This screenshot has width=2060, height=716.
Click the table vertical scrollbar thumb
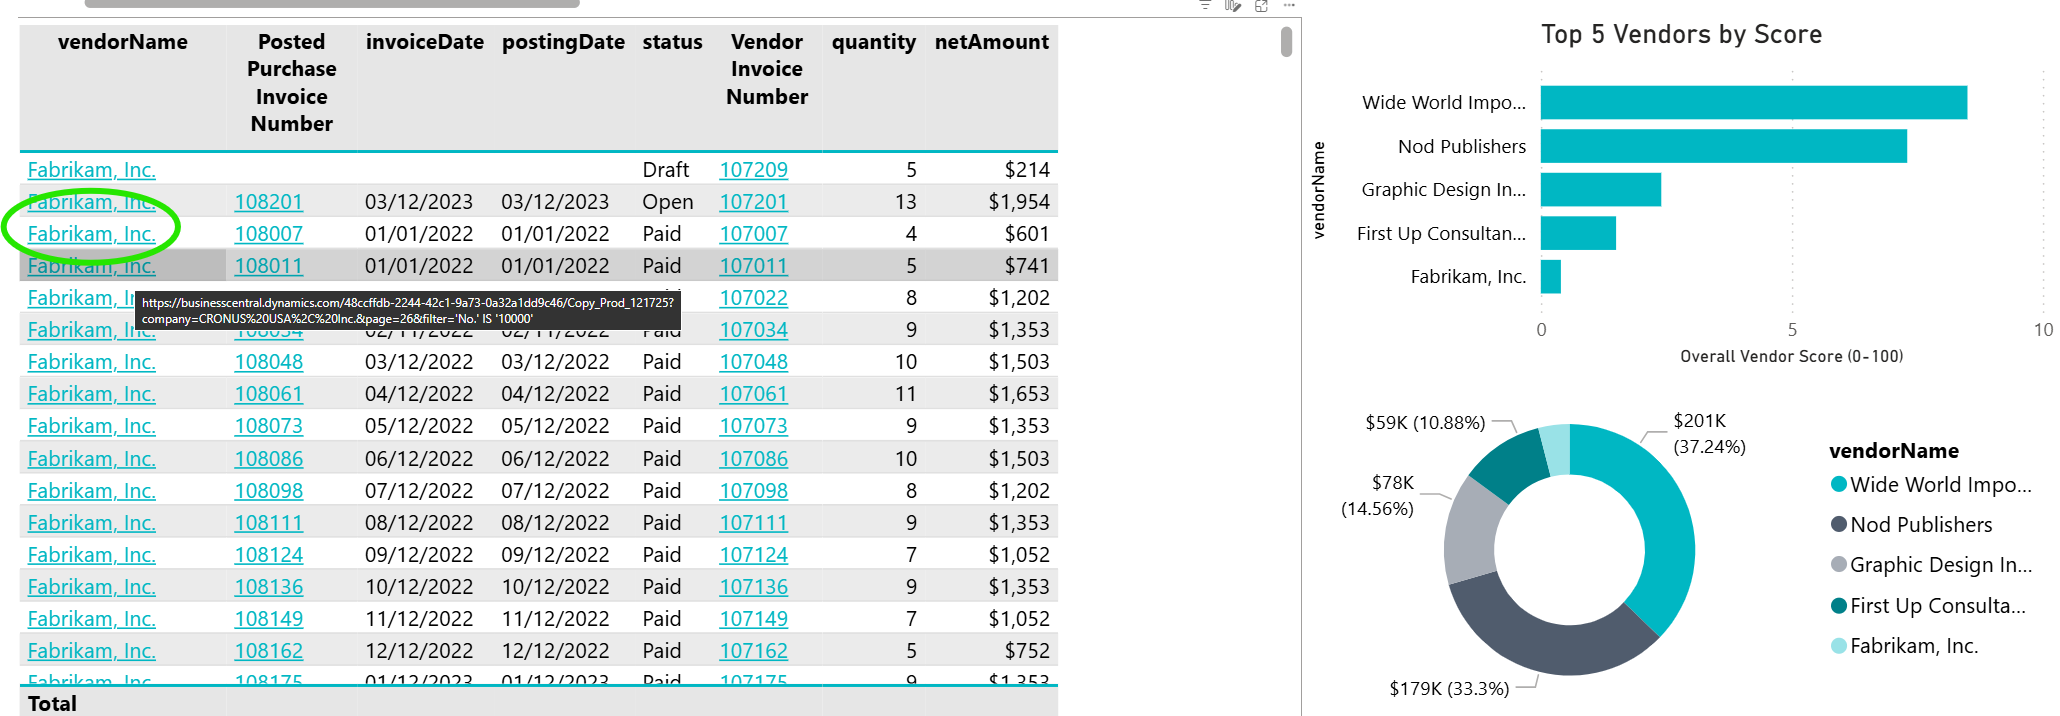[x=1286, y=42]
